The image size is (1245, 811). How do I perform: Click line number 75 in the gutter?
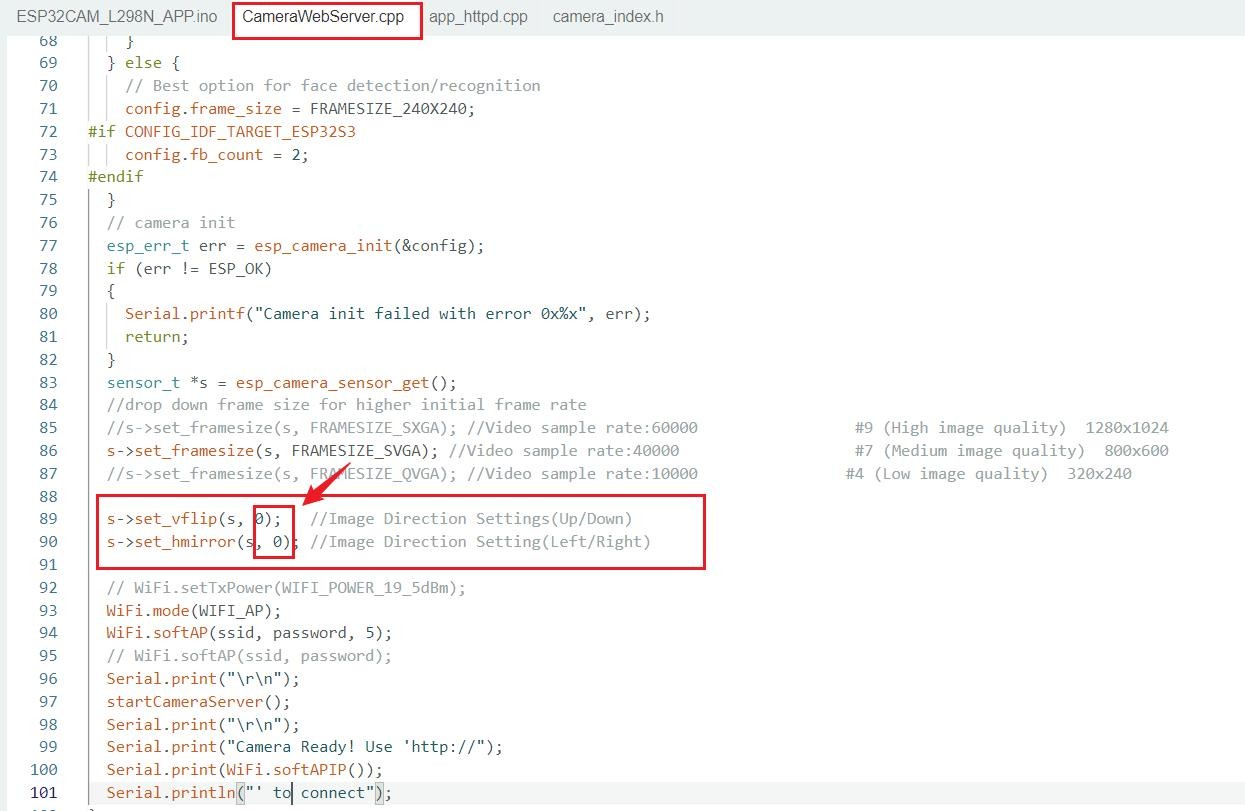coord(48,200)
